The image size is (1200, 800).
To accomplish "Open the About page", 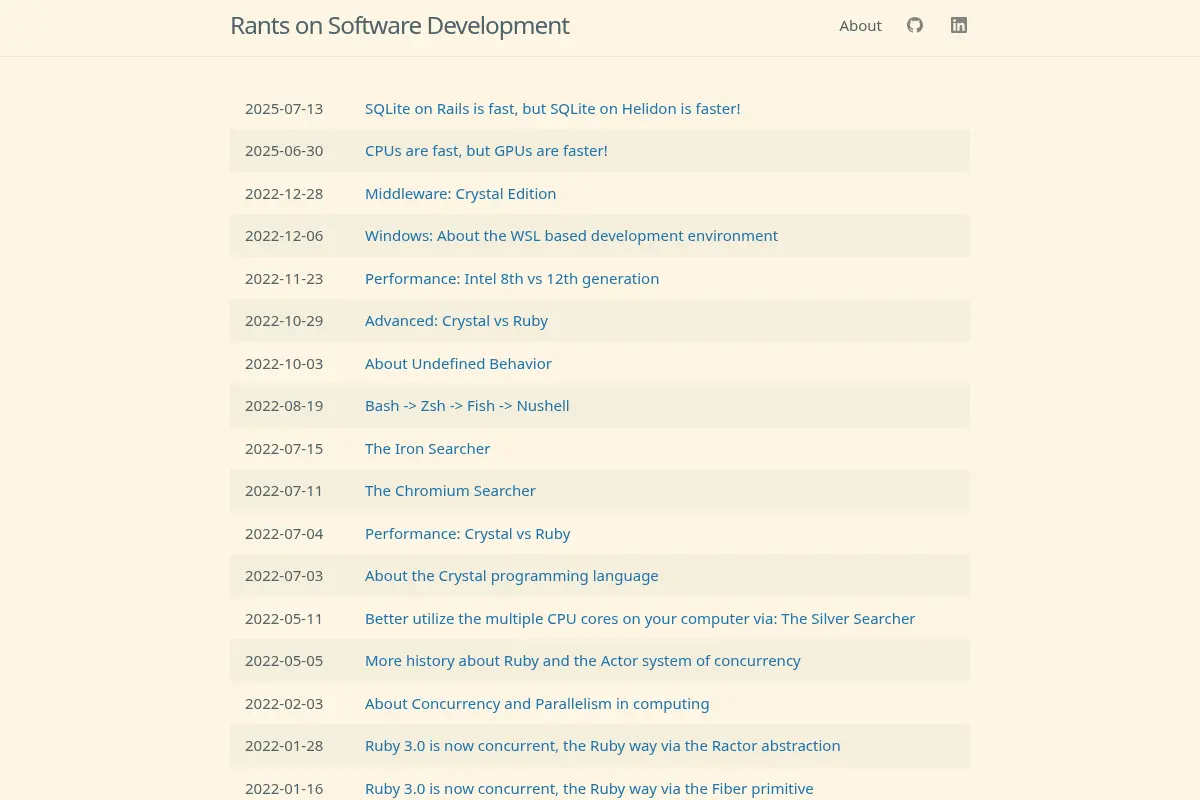I will 860,26.
